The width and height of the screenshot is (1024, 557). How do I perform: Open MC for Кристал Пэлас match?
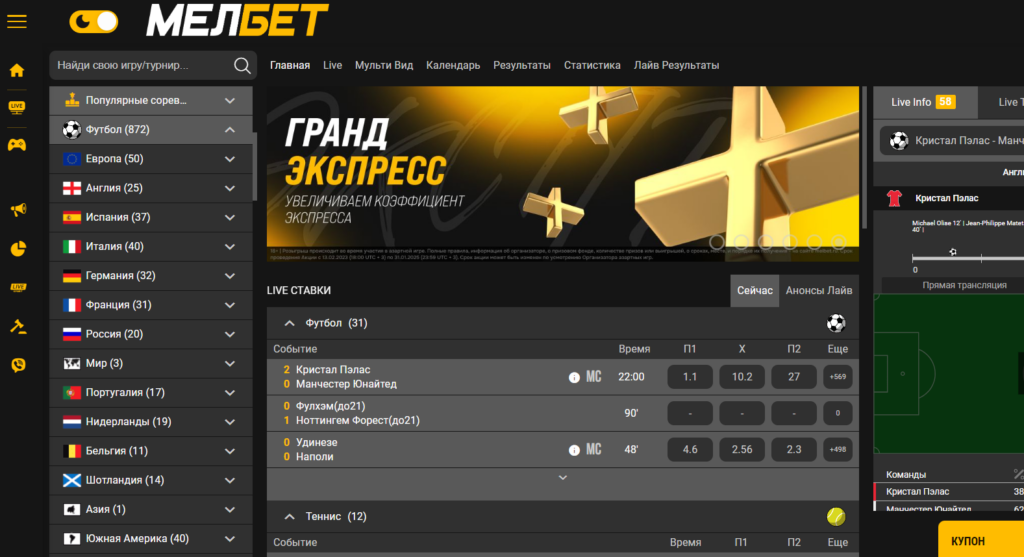pos(594,377)
